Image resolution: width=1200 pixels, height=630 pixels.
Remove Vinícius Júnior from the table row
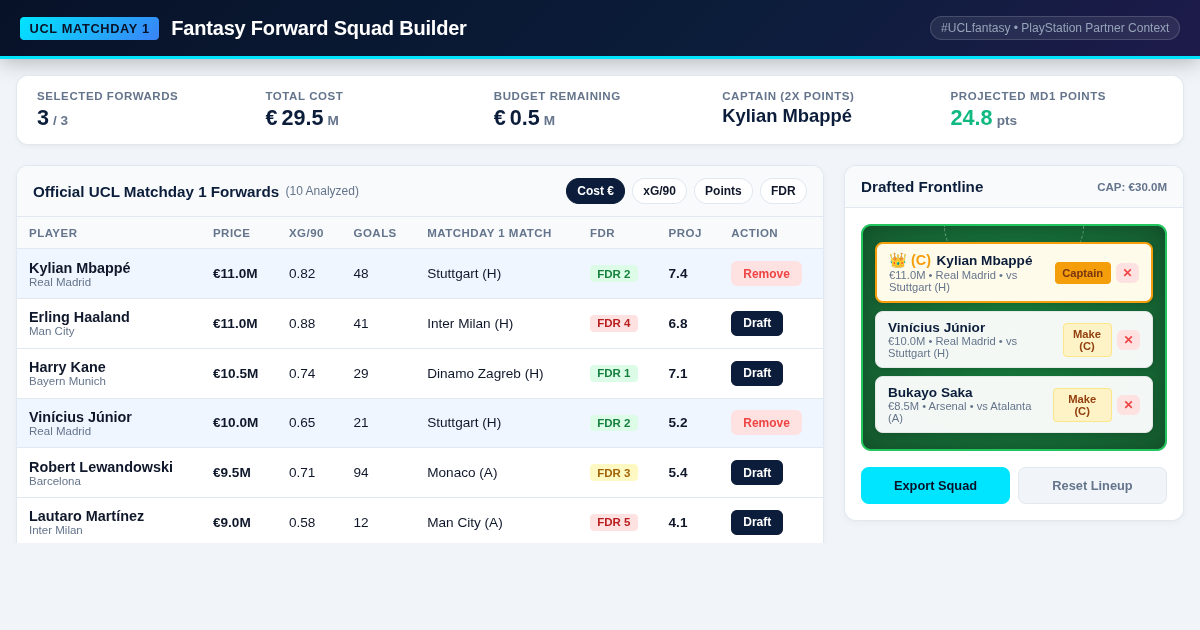766,423
